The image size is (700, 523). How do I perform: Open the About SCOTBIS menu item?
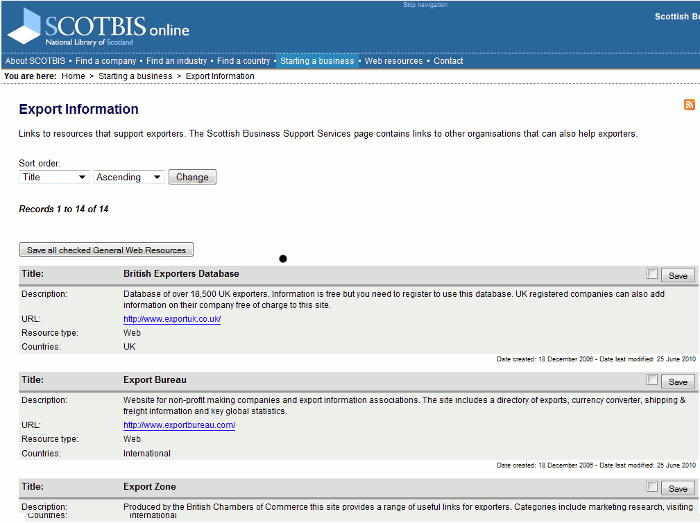click(x=35, y=61)
